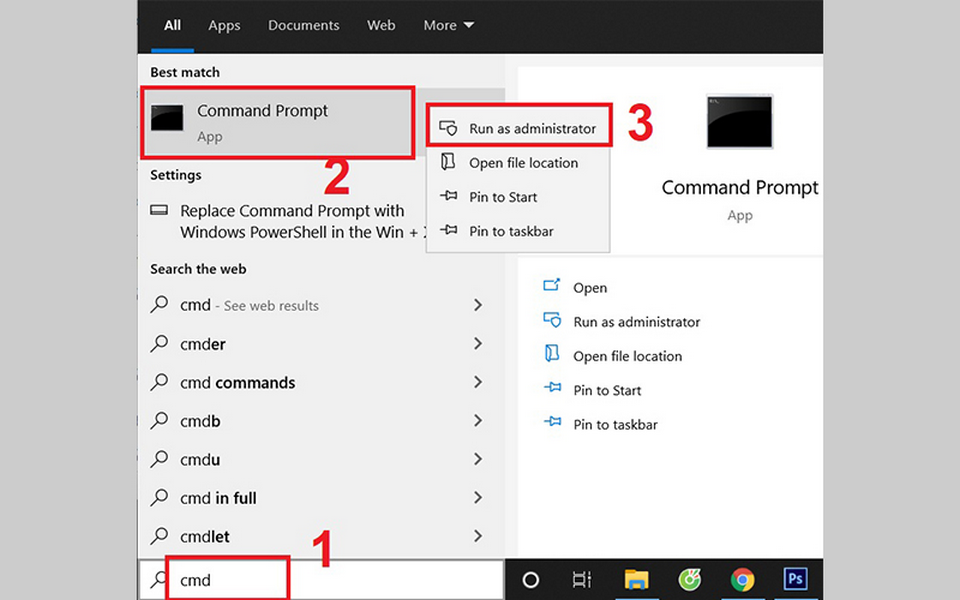Click pin icon beside context menu Pin to taskbar
The image size is (960, 600).
click(448, 230)
